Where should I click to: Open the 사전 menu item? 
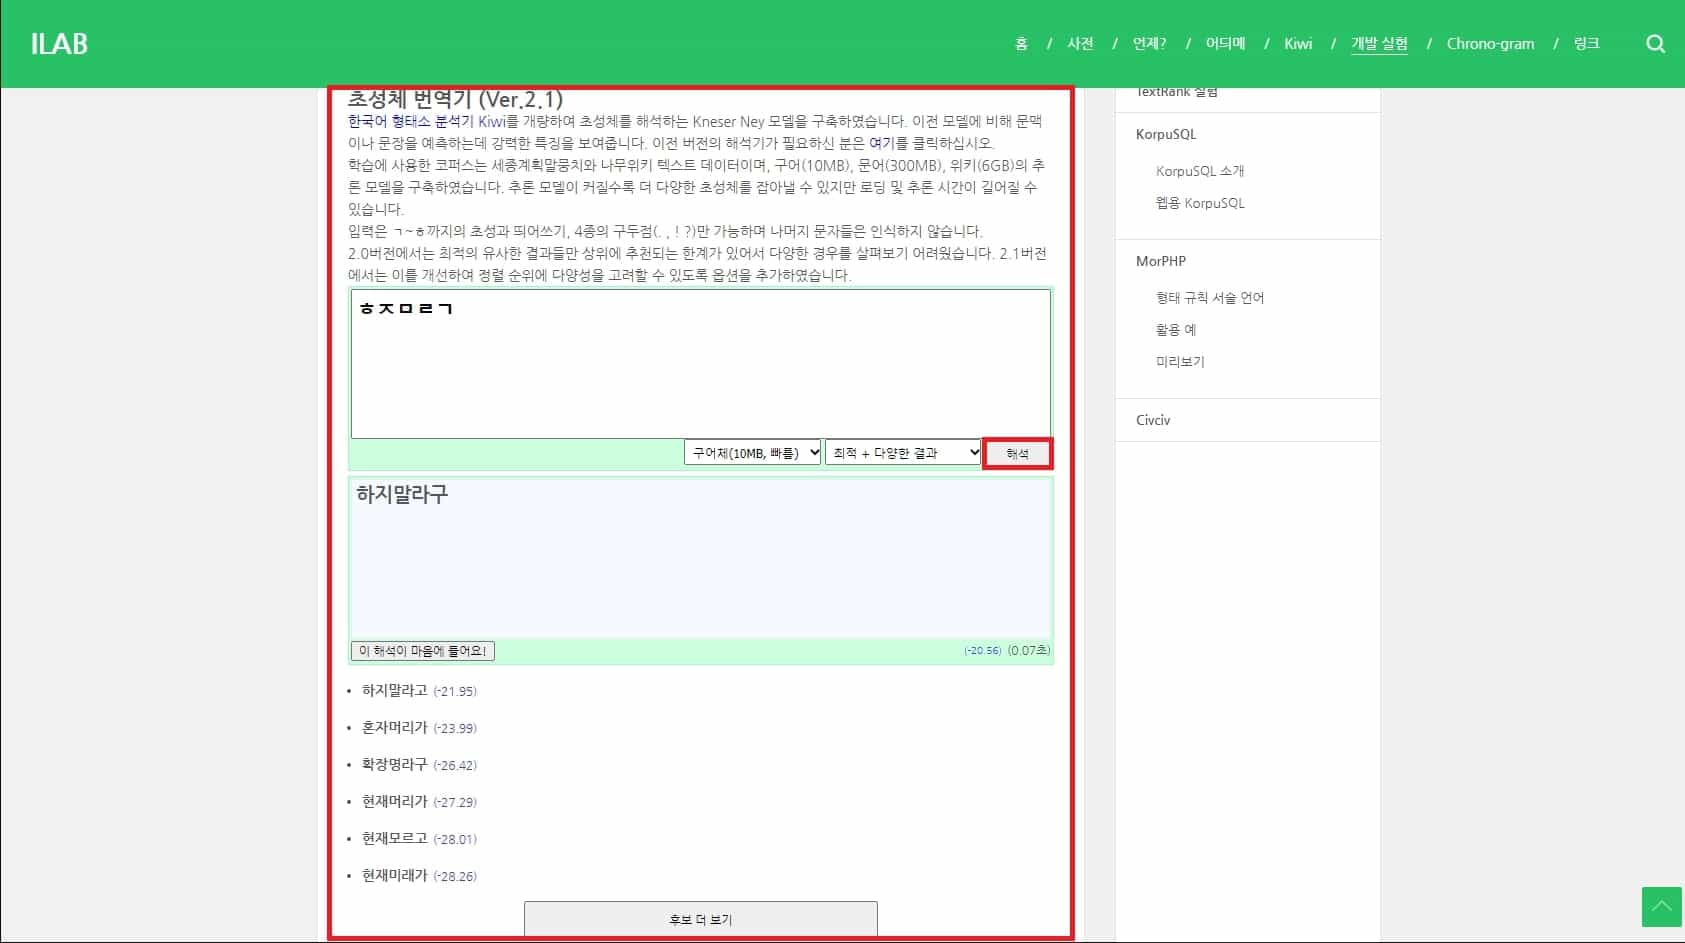[x=1080, y=43]
